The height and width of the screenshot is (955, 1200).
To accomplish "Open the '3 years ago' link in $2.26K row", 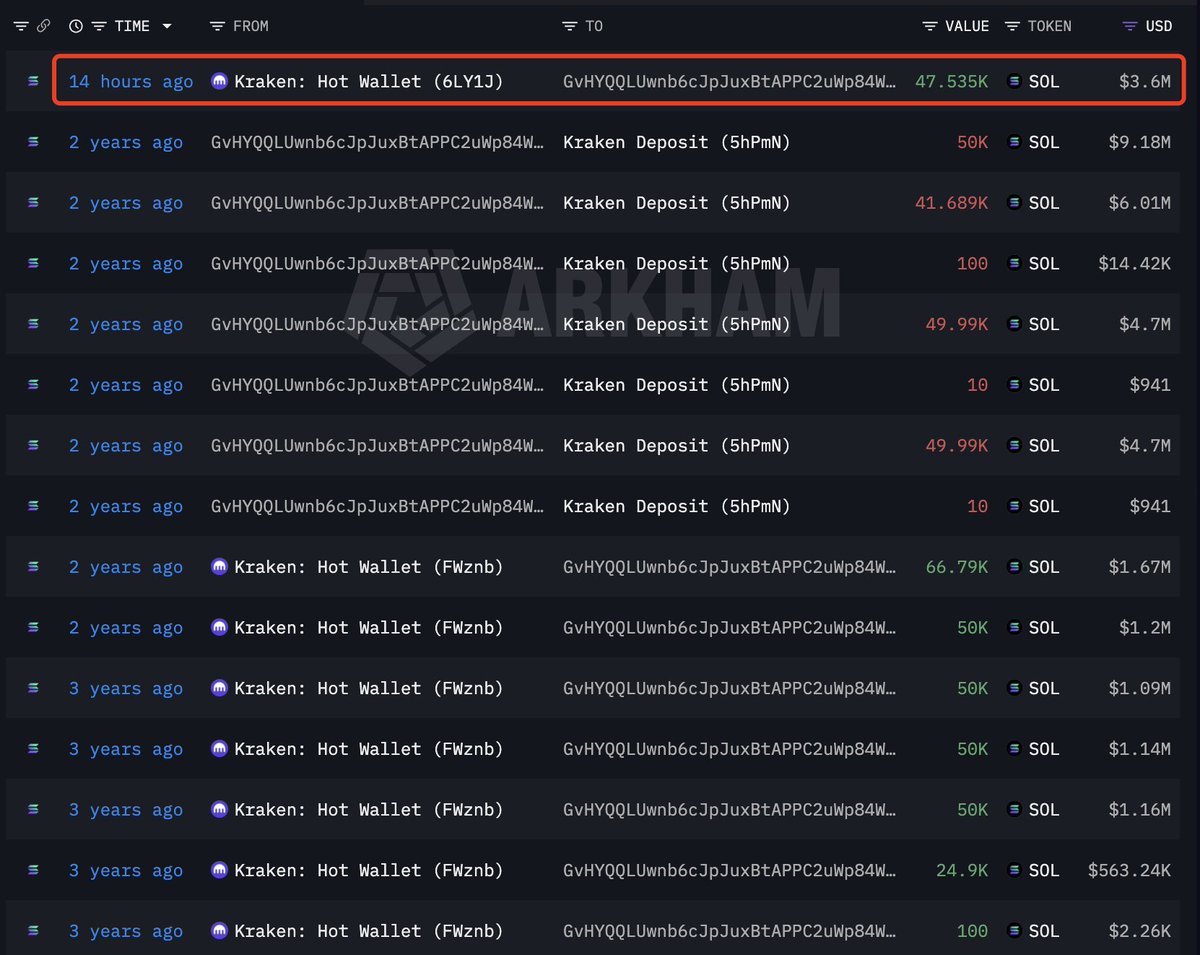I will [126, 931].
